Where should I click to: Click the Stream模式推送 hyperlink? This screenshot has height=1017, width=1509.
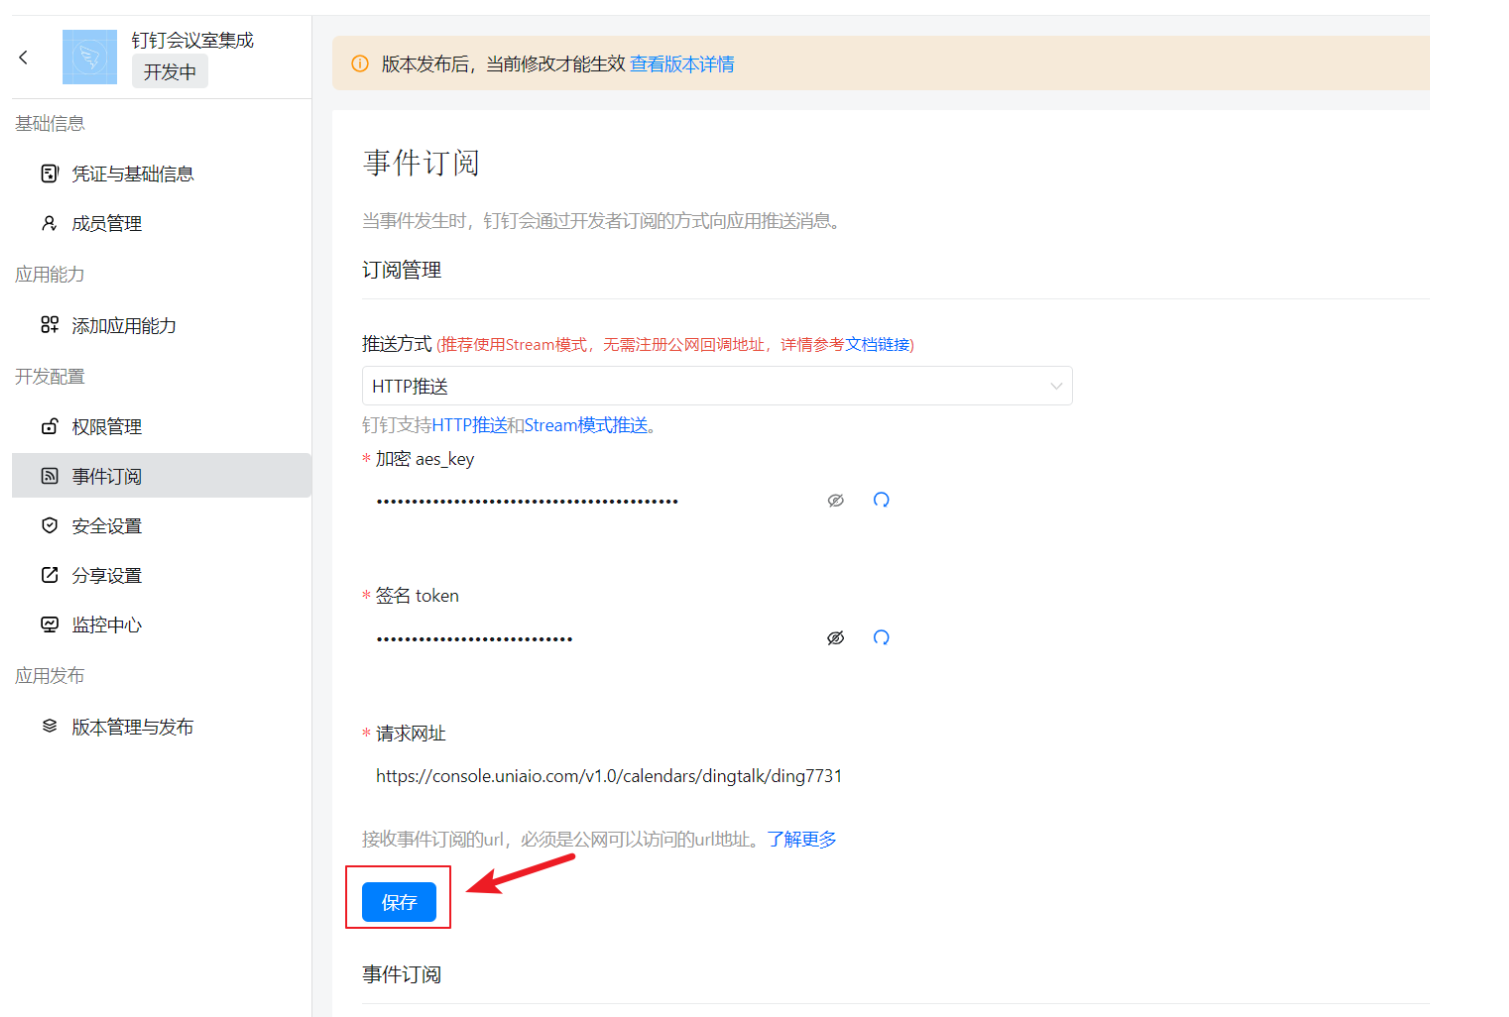tap(586, 425)
